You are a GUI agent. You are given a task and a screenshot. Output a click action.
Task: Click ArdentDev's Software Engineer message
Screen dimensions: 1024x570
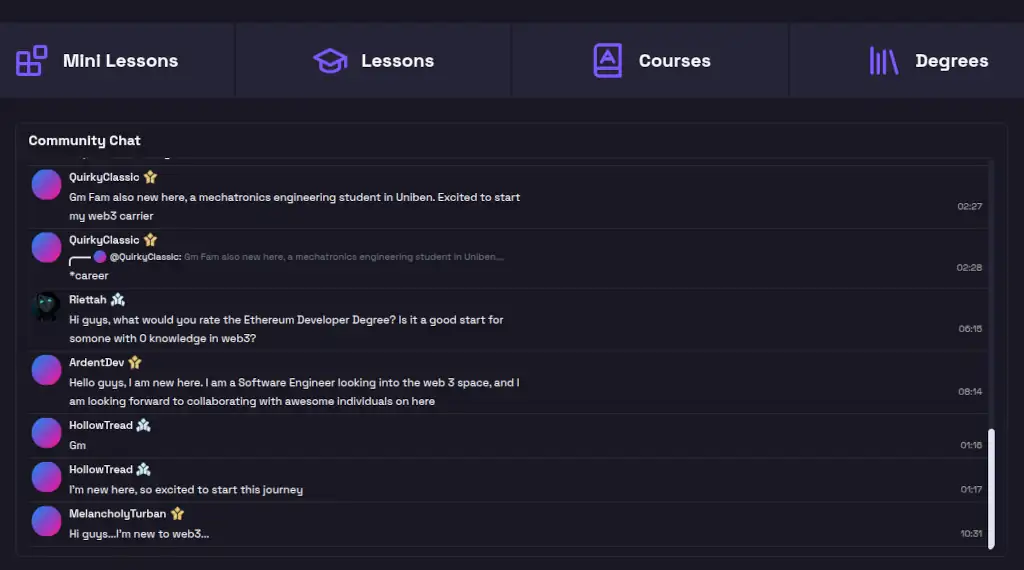coord(294,392)
